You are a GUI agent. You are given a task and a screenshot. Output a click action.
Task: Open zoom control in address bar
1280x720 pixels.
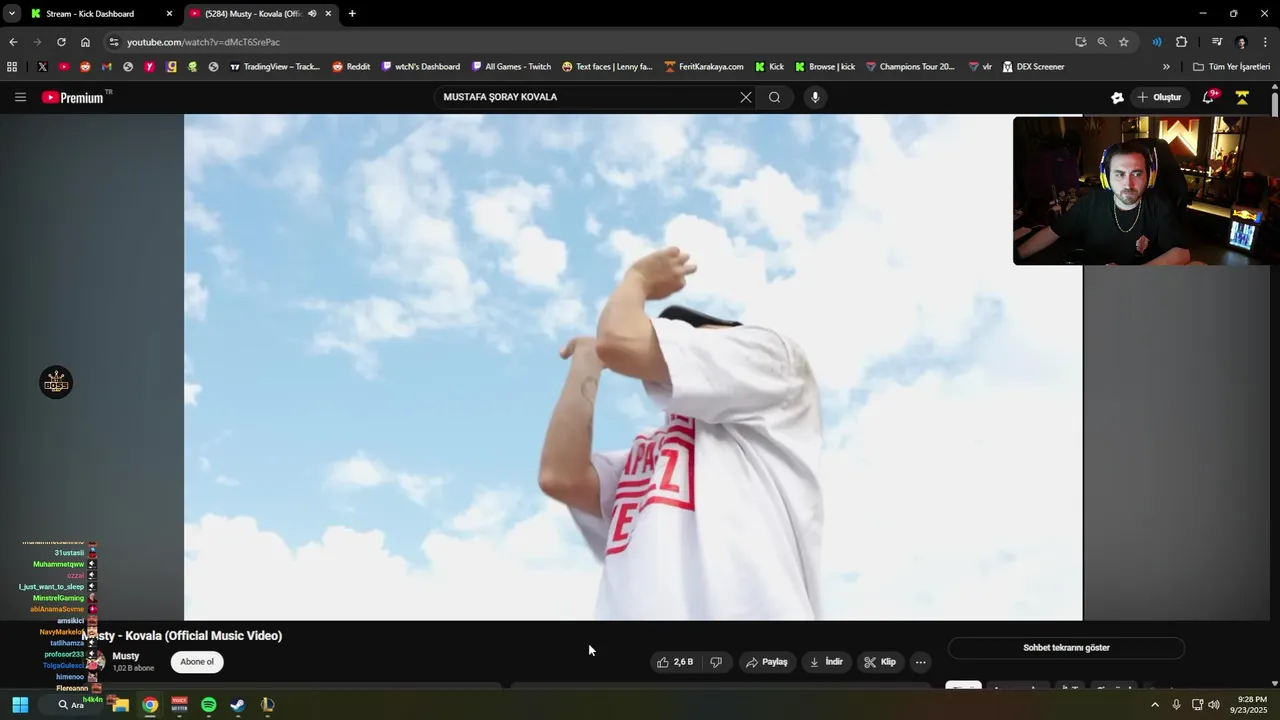tap(1102, 42)
